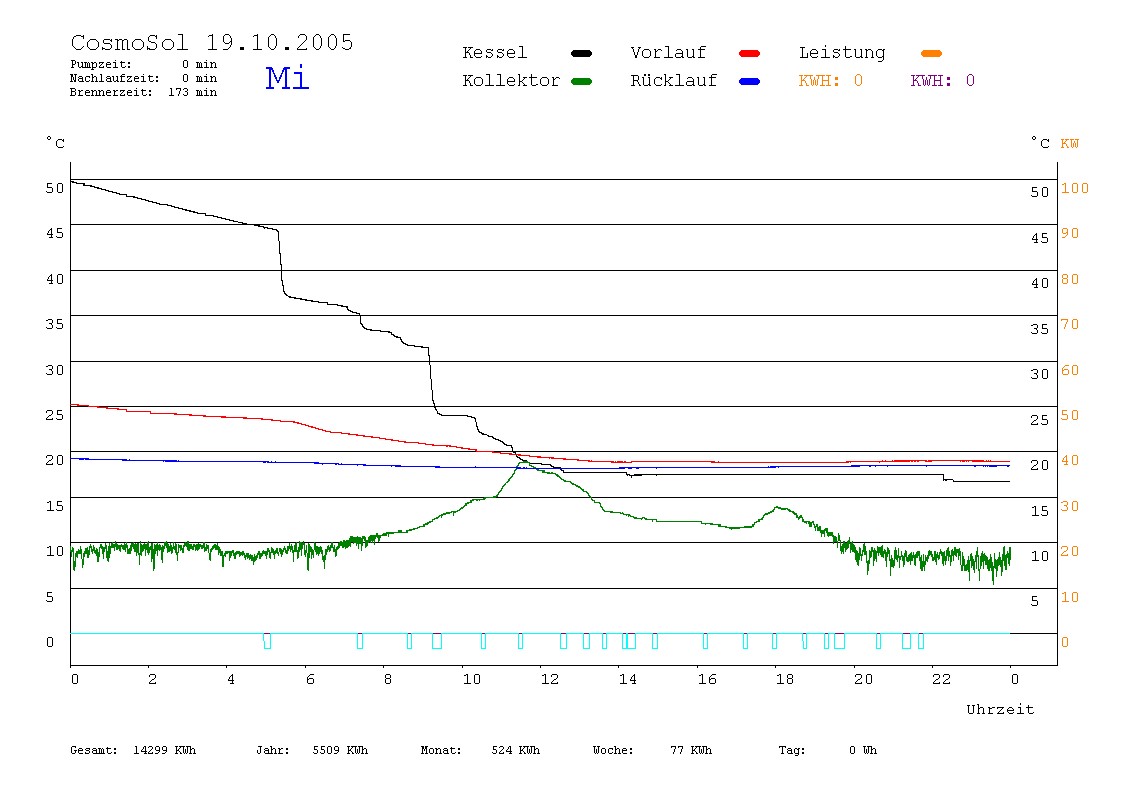Click hour "22" on the Uhrzeit axis
The height and width of the screenshot is (812, 1148).
coord(942,679)
